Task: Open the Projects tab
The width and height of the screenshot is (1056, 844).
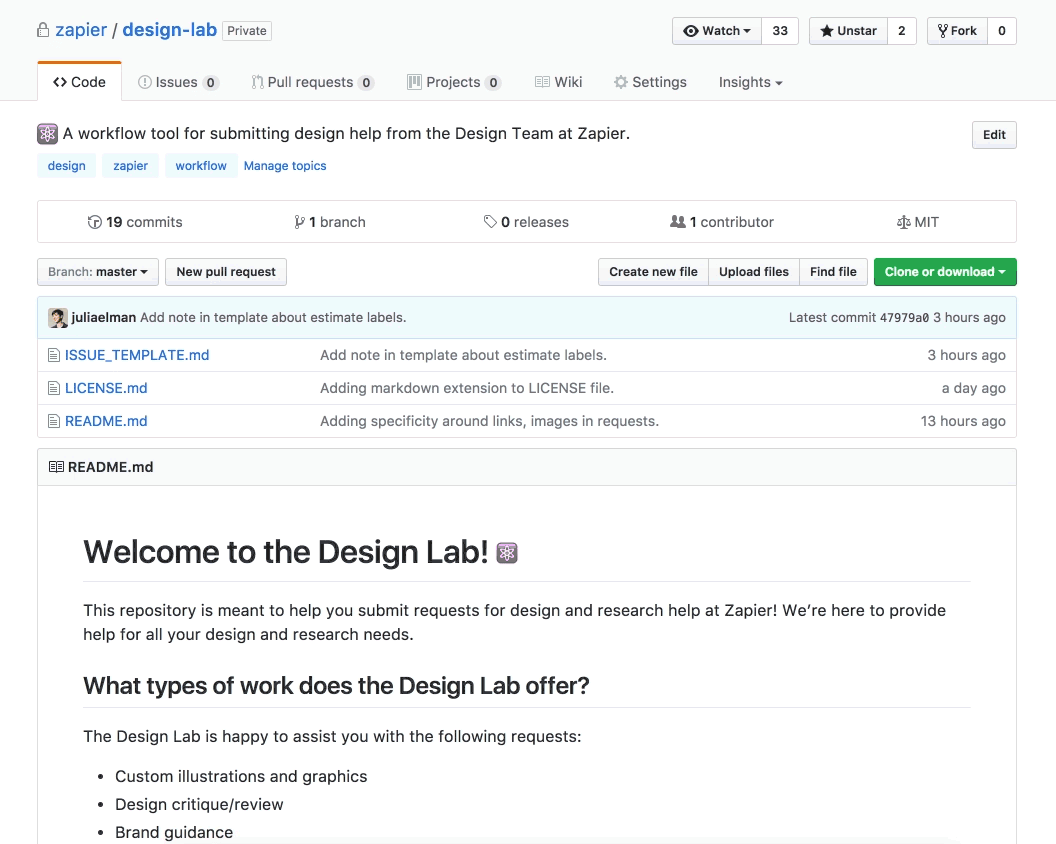Action: click(x=454, y=82)
